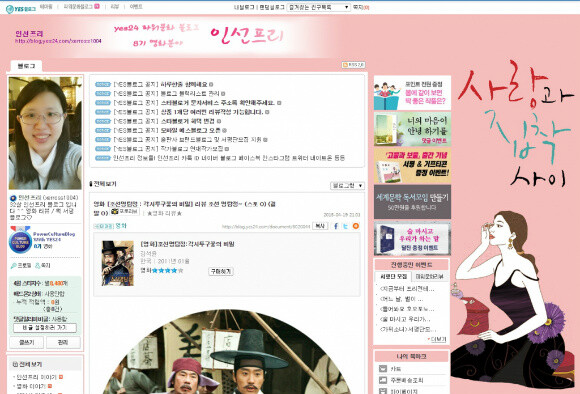580x394 pixels.
Task: Click the notice badge on the 사무산동 row
Action: [102, 84]
